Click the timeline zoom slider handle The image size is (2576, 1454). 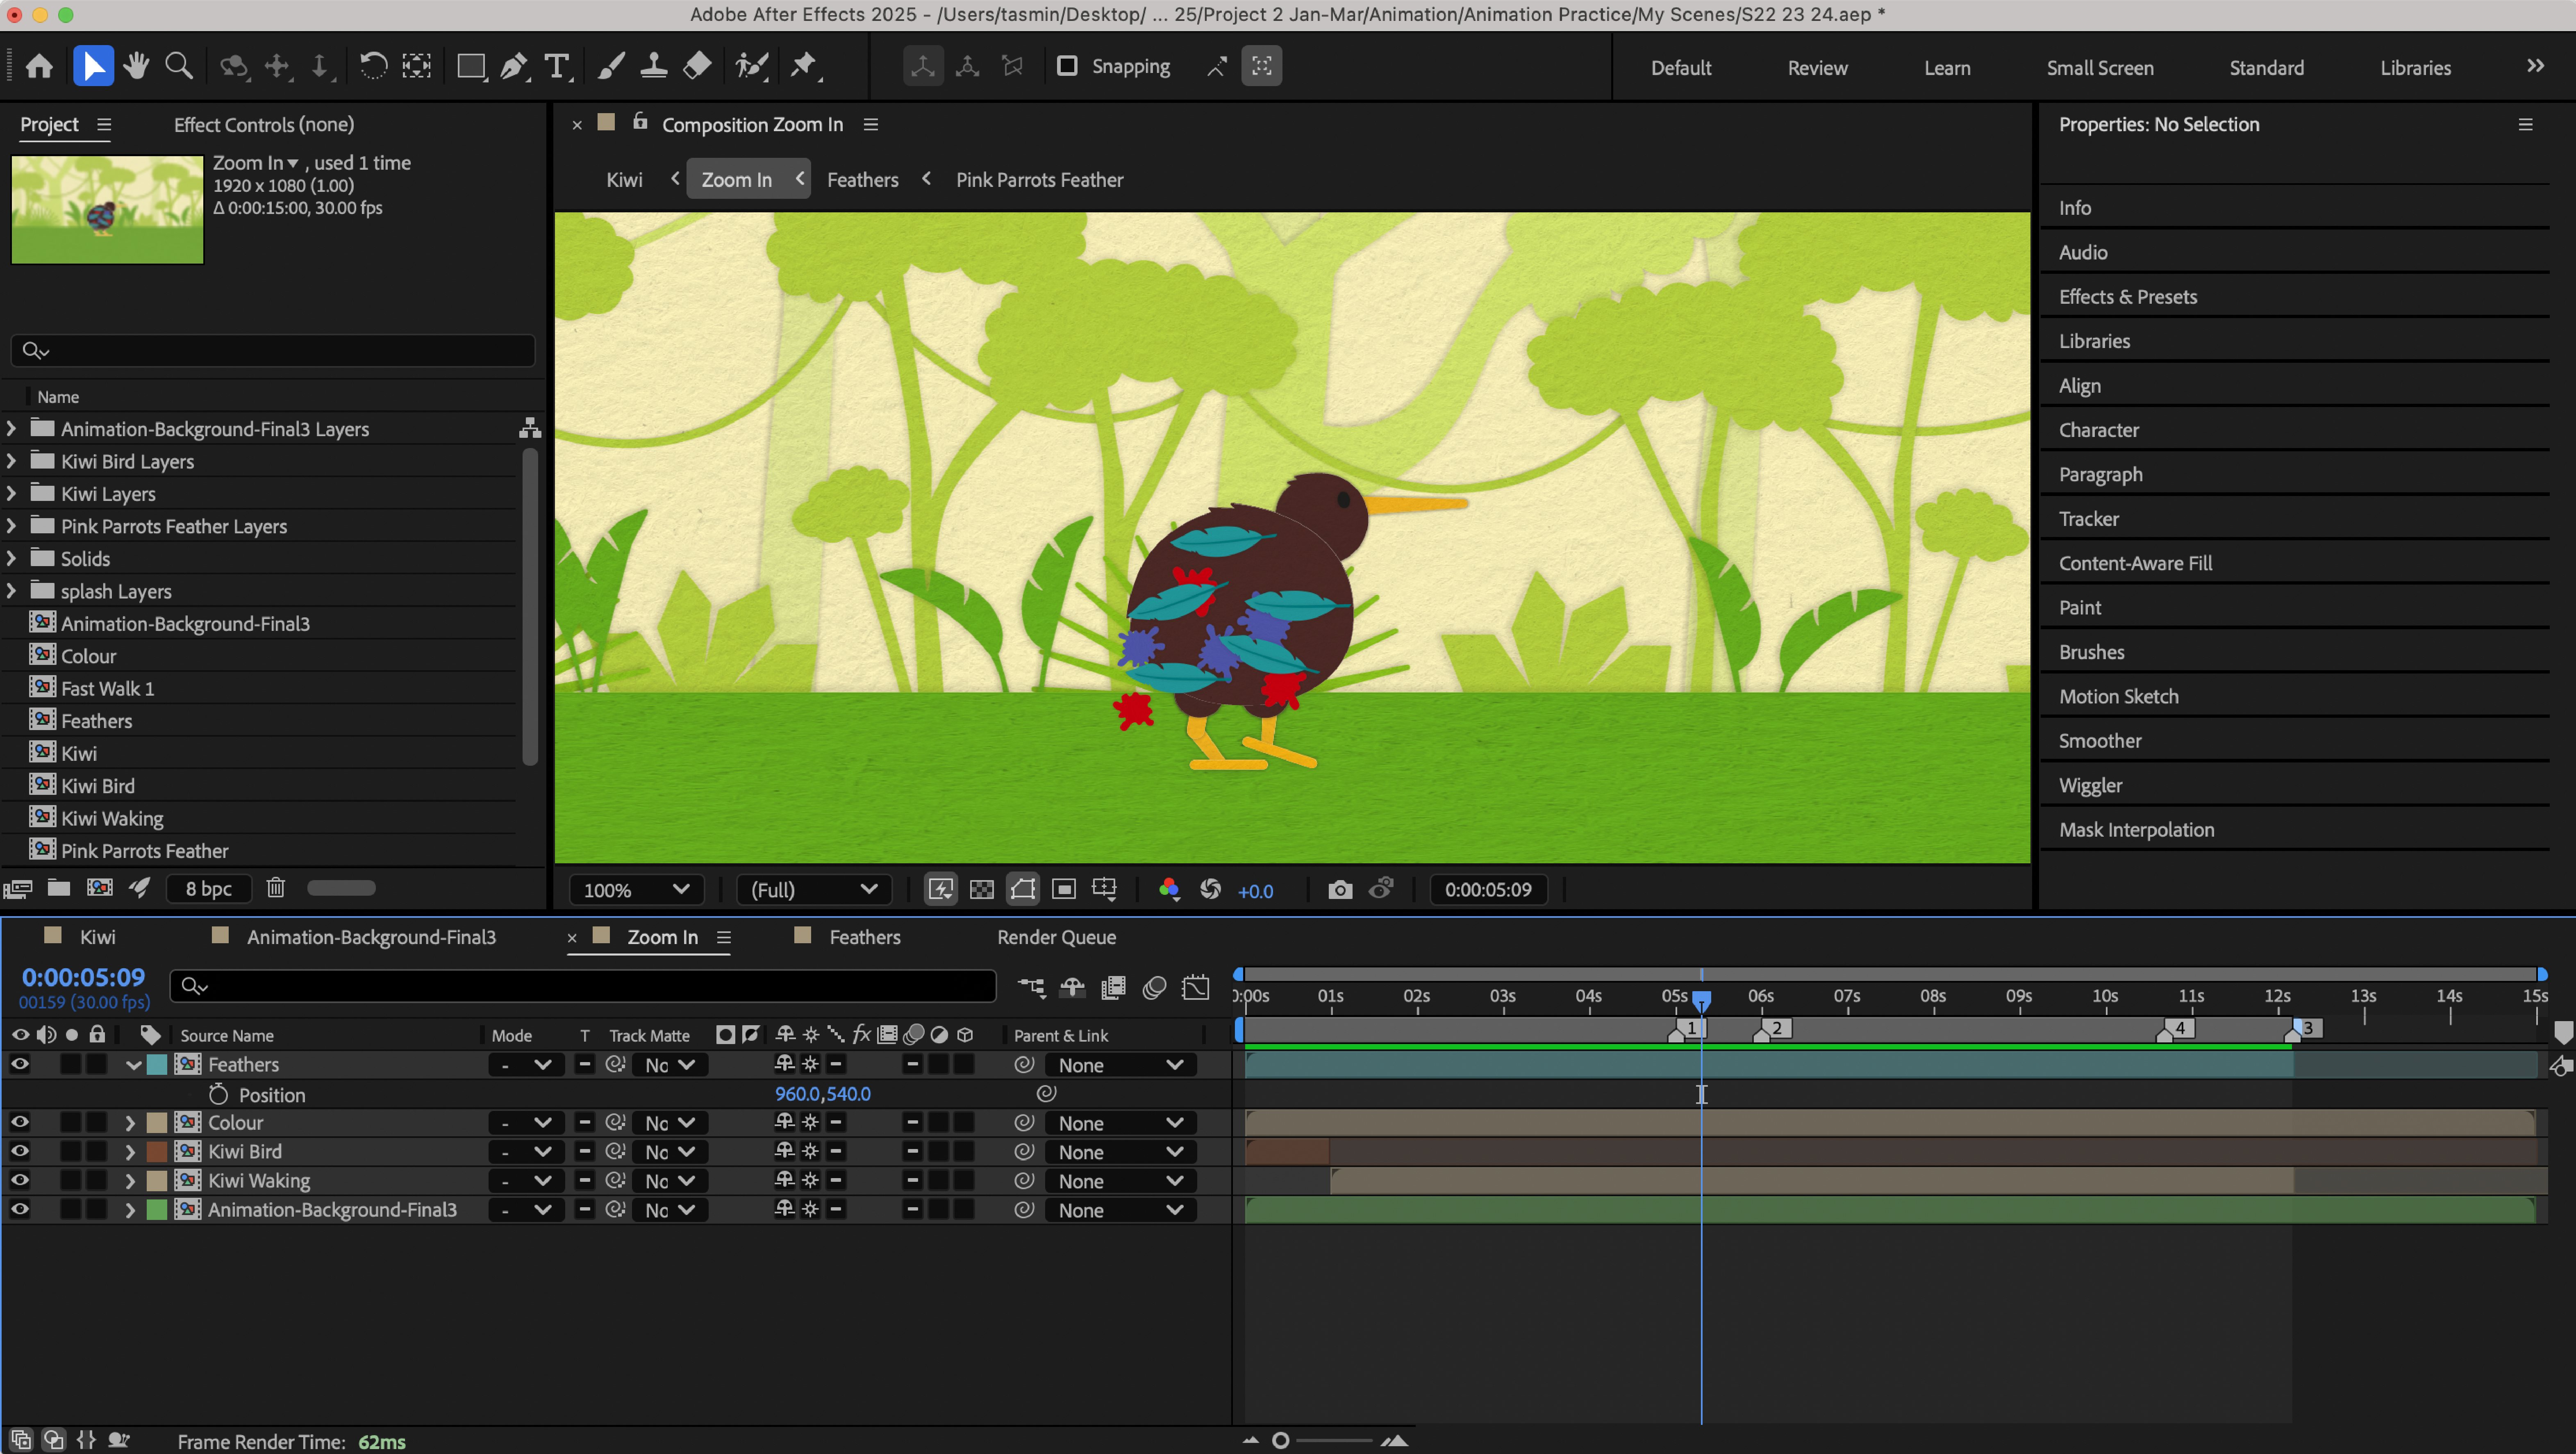point(1280,1440)
